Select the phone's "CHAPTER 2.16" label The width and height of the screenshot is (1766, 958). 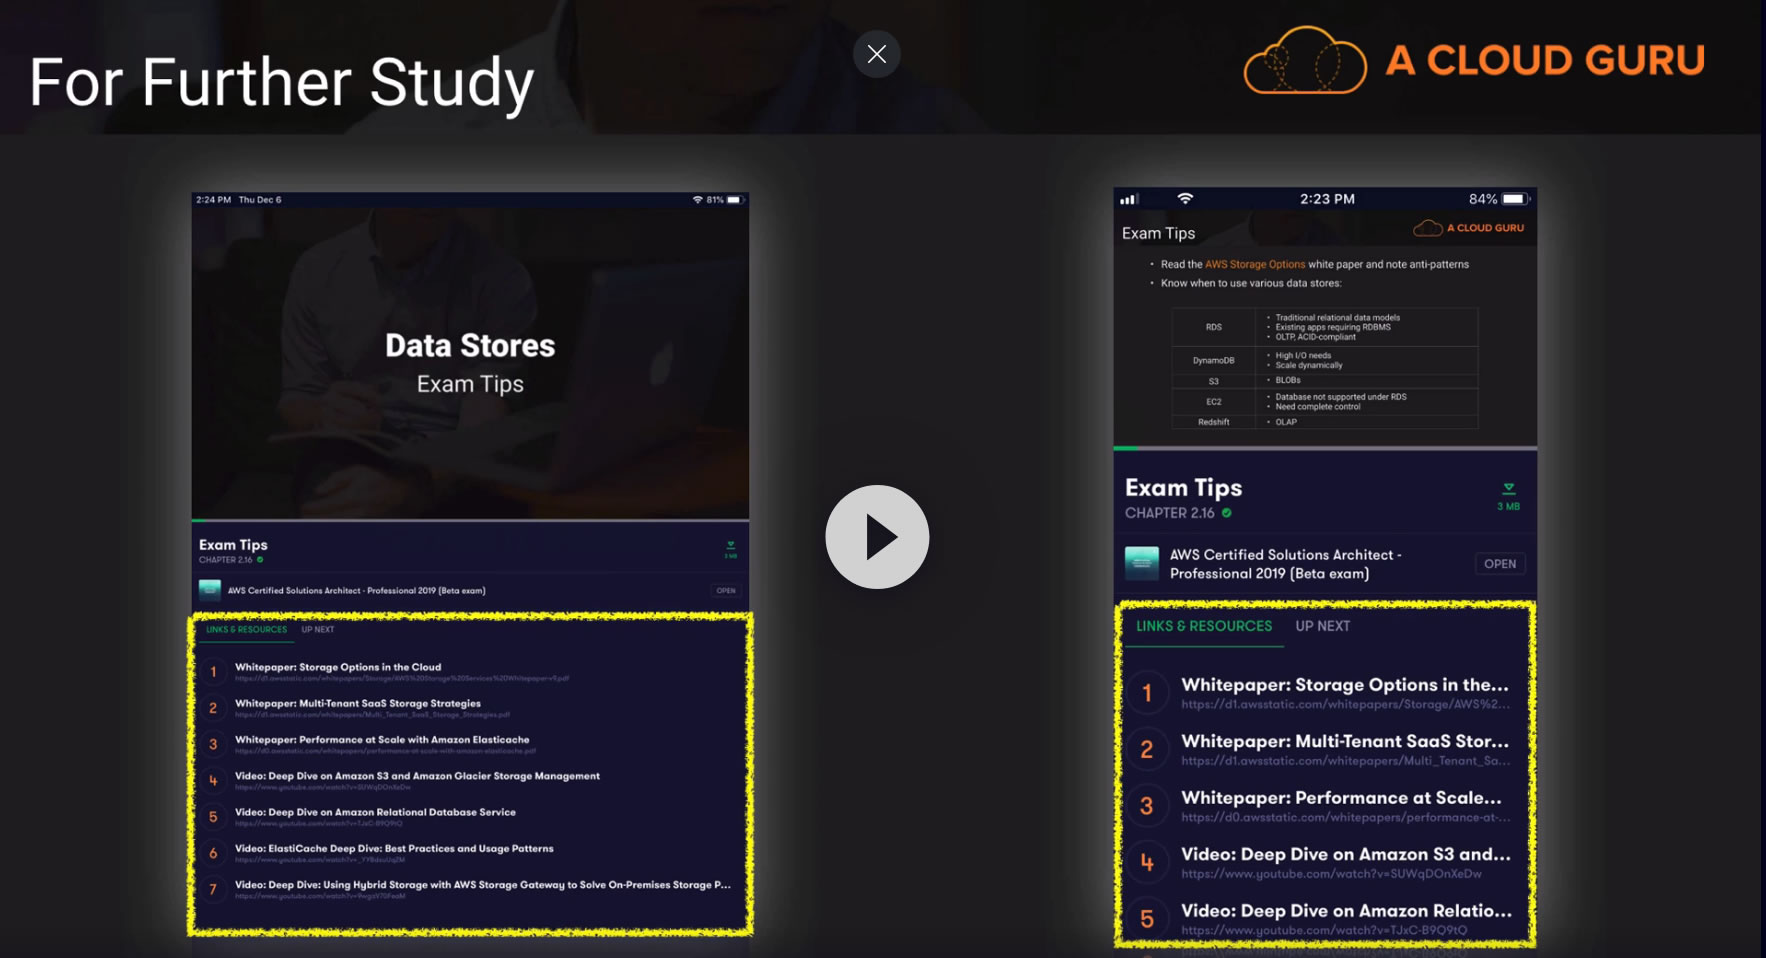1169,513
